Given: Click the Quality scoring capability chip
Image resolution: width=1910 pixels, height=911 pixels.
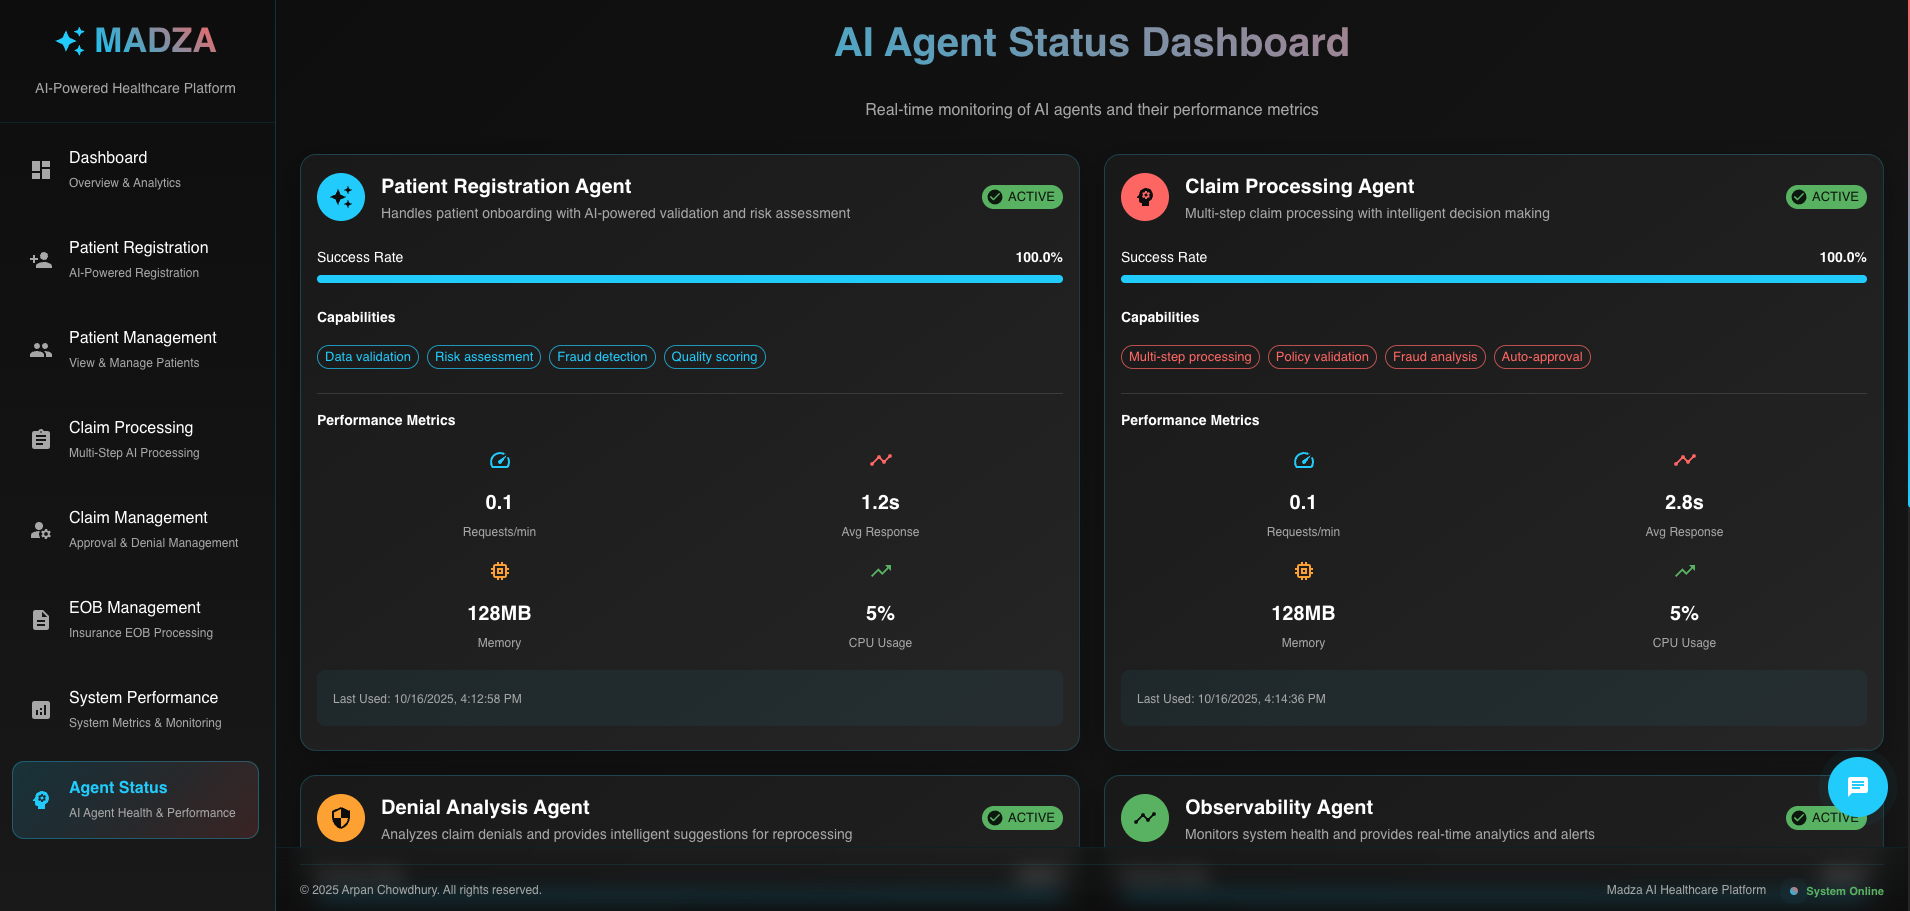Looking at the screenshot, I should [x=714, y=357].
